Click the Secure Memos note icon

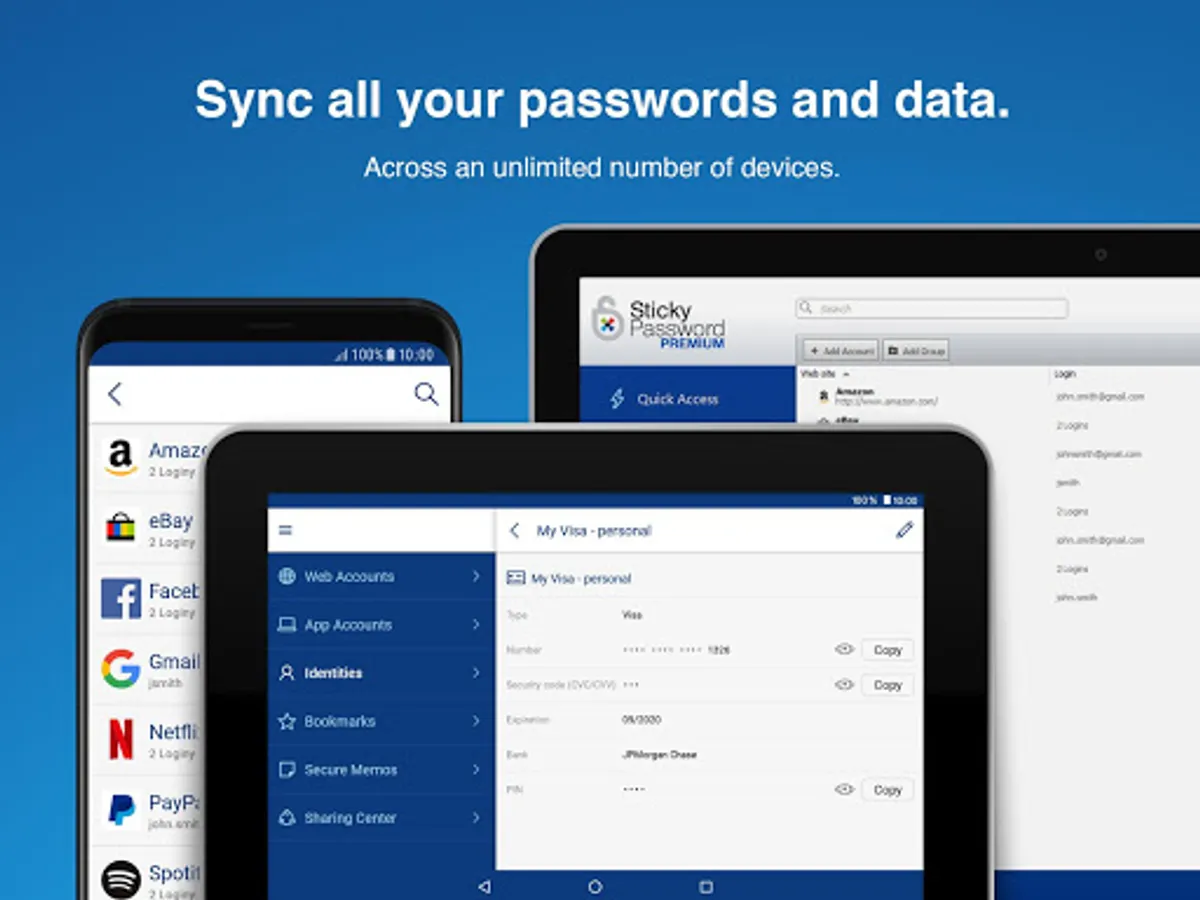tap(287, 770)
